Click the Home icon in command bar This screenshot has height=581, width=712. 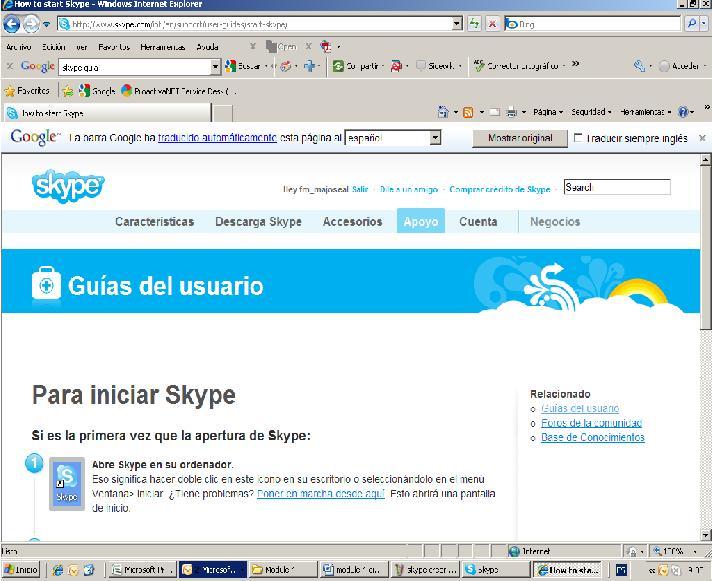point(443,112)
